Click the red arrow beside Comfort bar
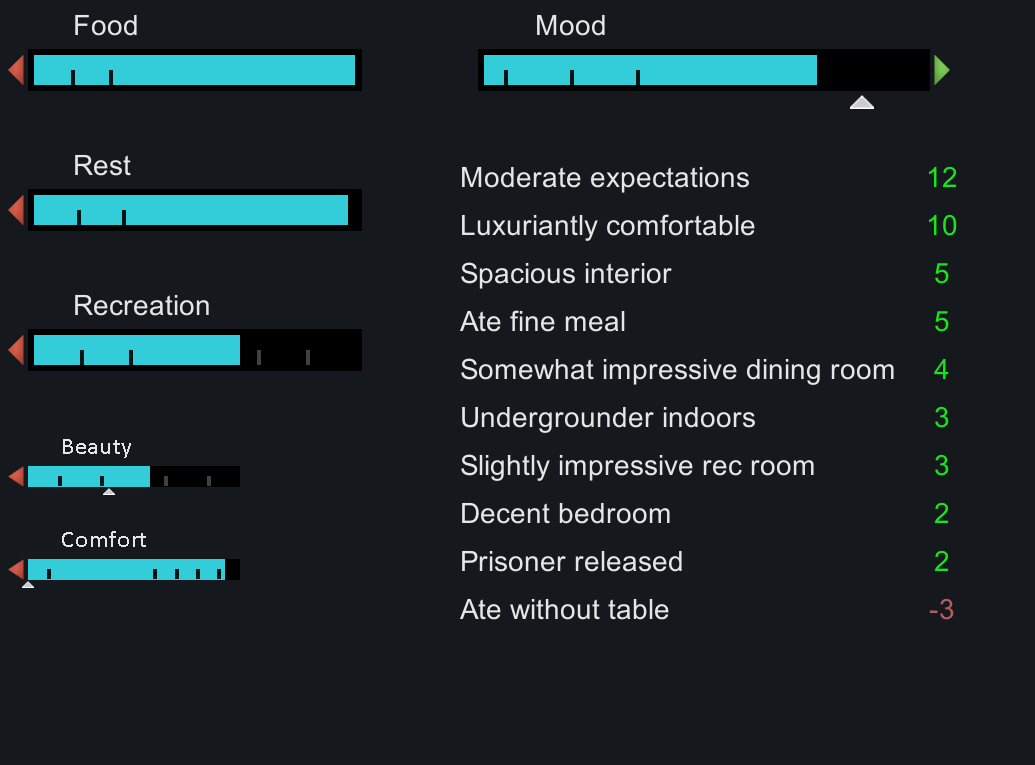 (x=16, y=569)
